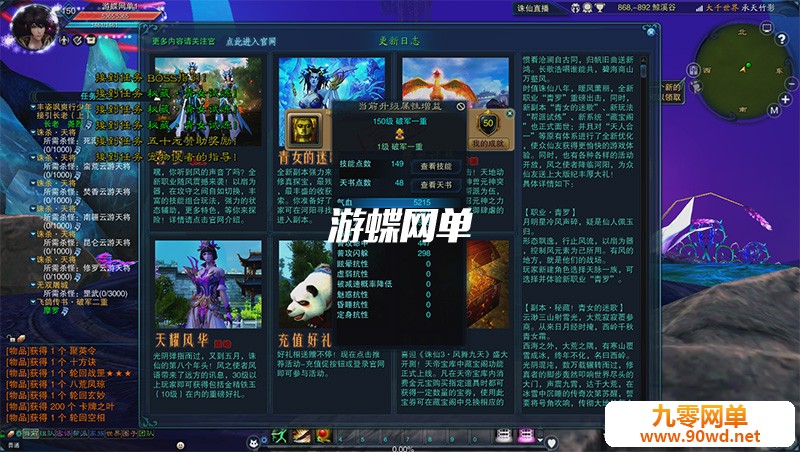800x452 pixels.
Task: Click the no-entry circle icon on upgrade popup
Action: click(x=461, y=106)
